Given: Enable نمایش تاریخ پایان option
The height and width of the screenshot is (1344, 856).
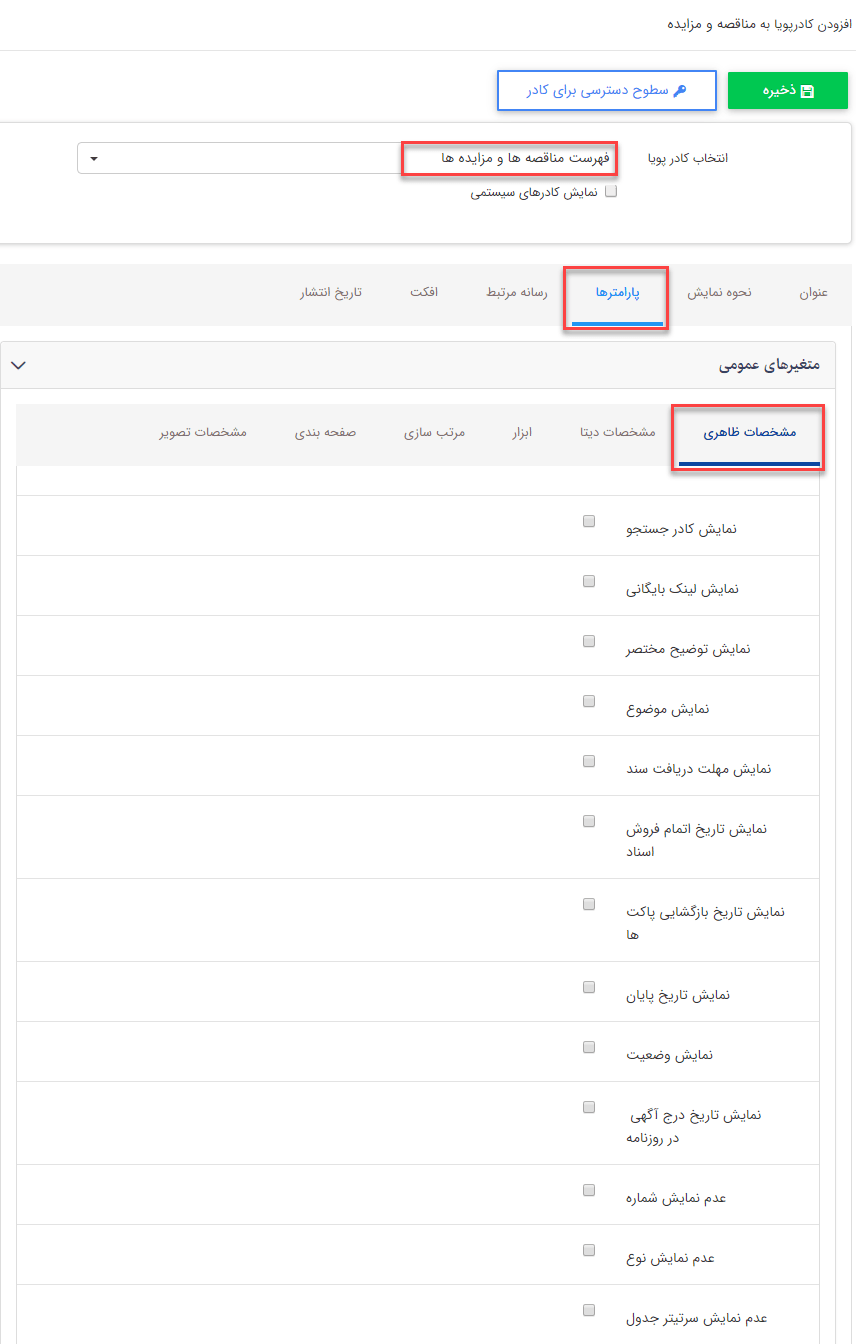Looking at the screenshot, I should (x=589, y=986).
